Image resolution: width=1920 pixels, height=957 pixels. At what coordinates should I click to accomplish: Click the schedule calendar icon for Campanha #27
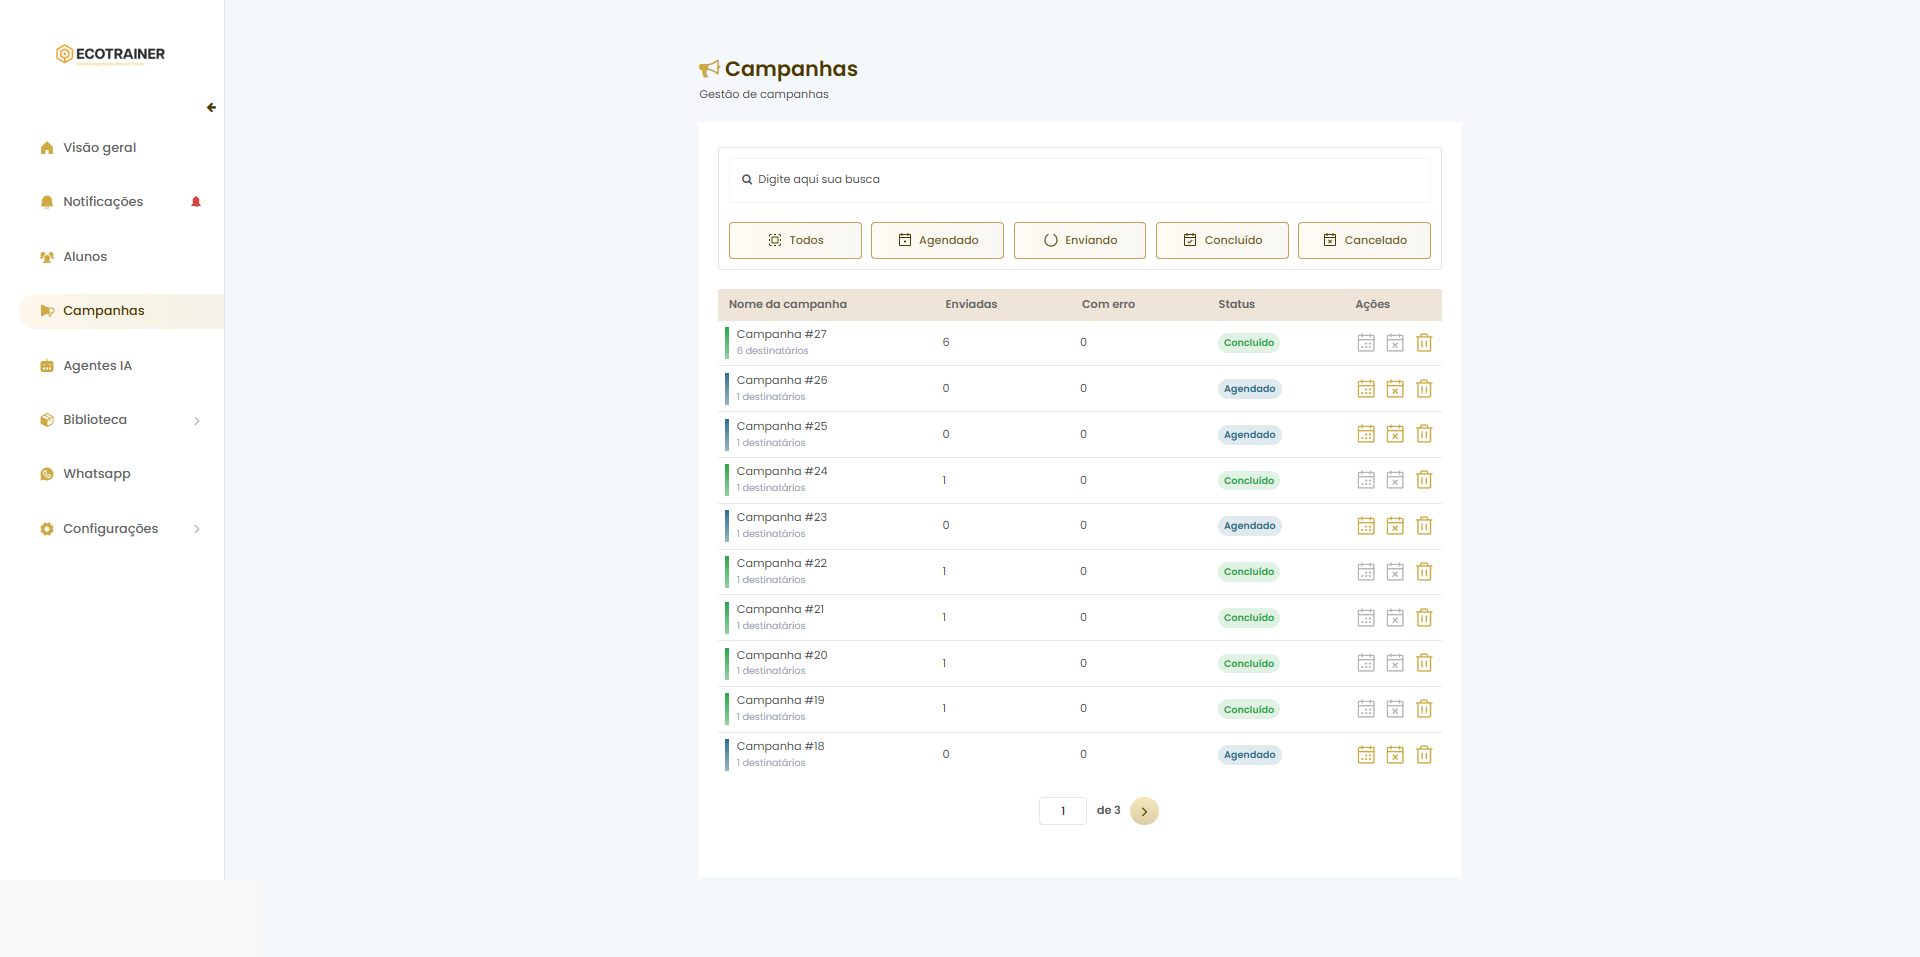tap(1366, 343)
